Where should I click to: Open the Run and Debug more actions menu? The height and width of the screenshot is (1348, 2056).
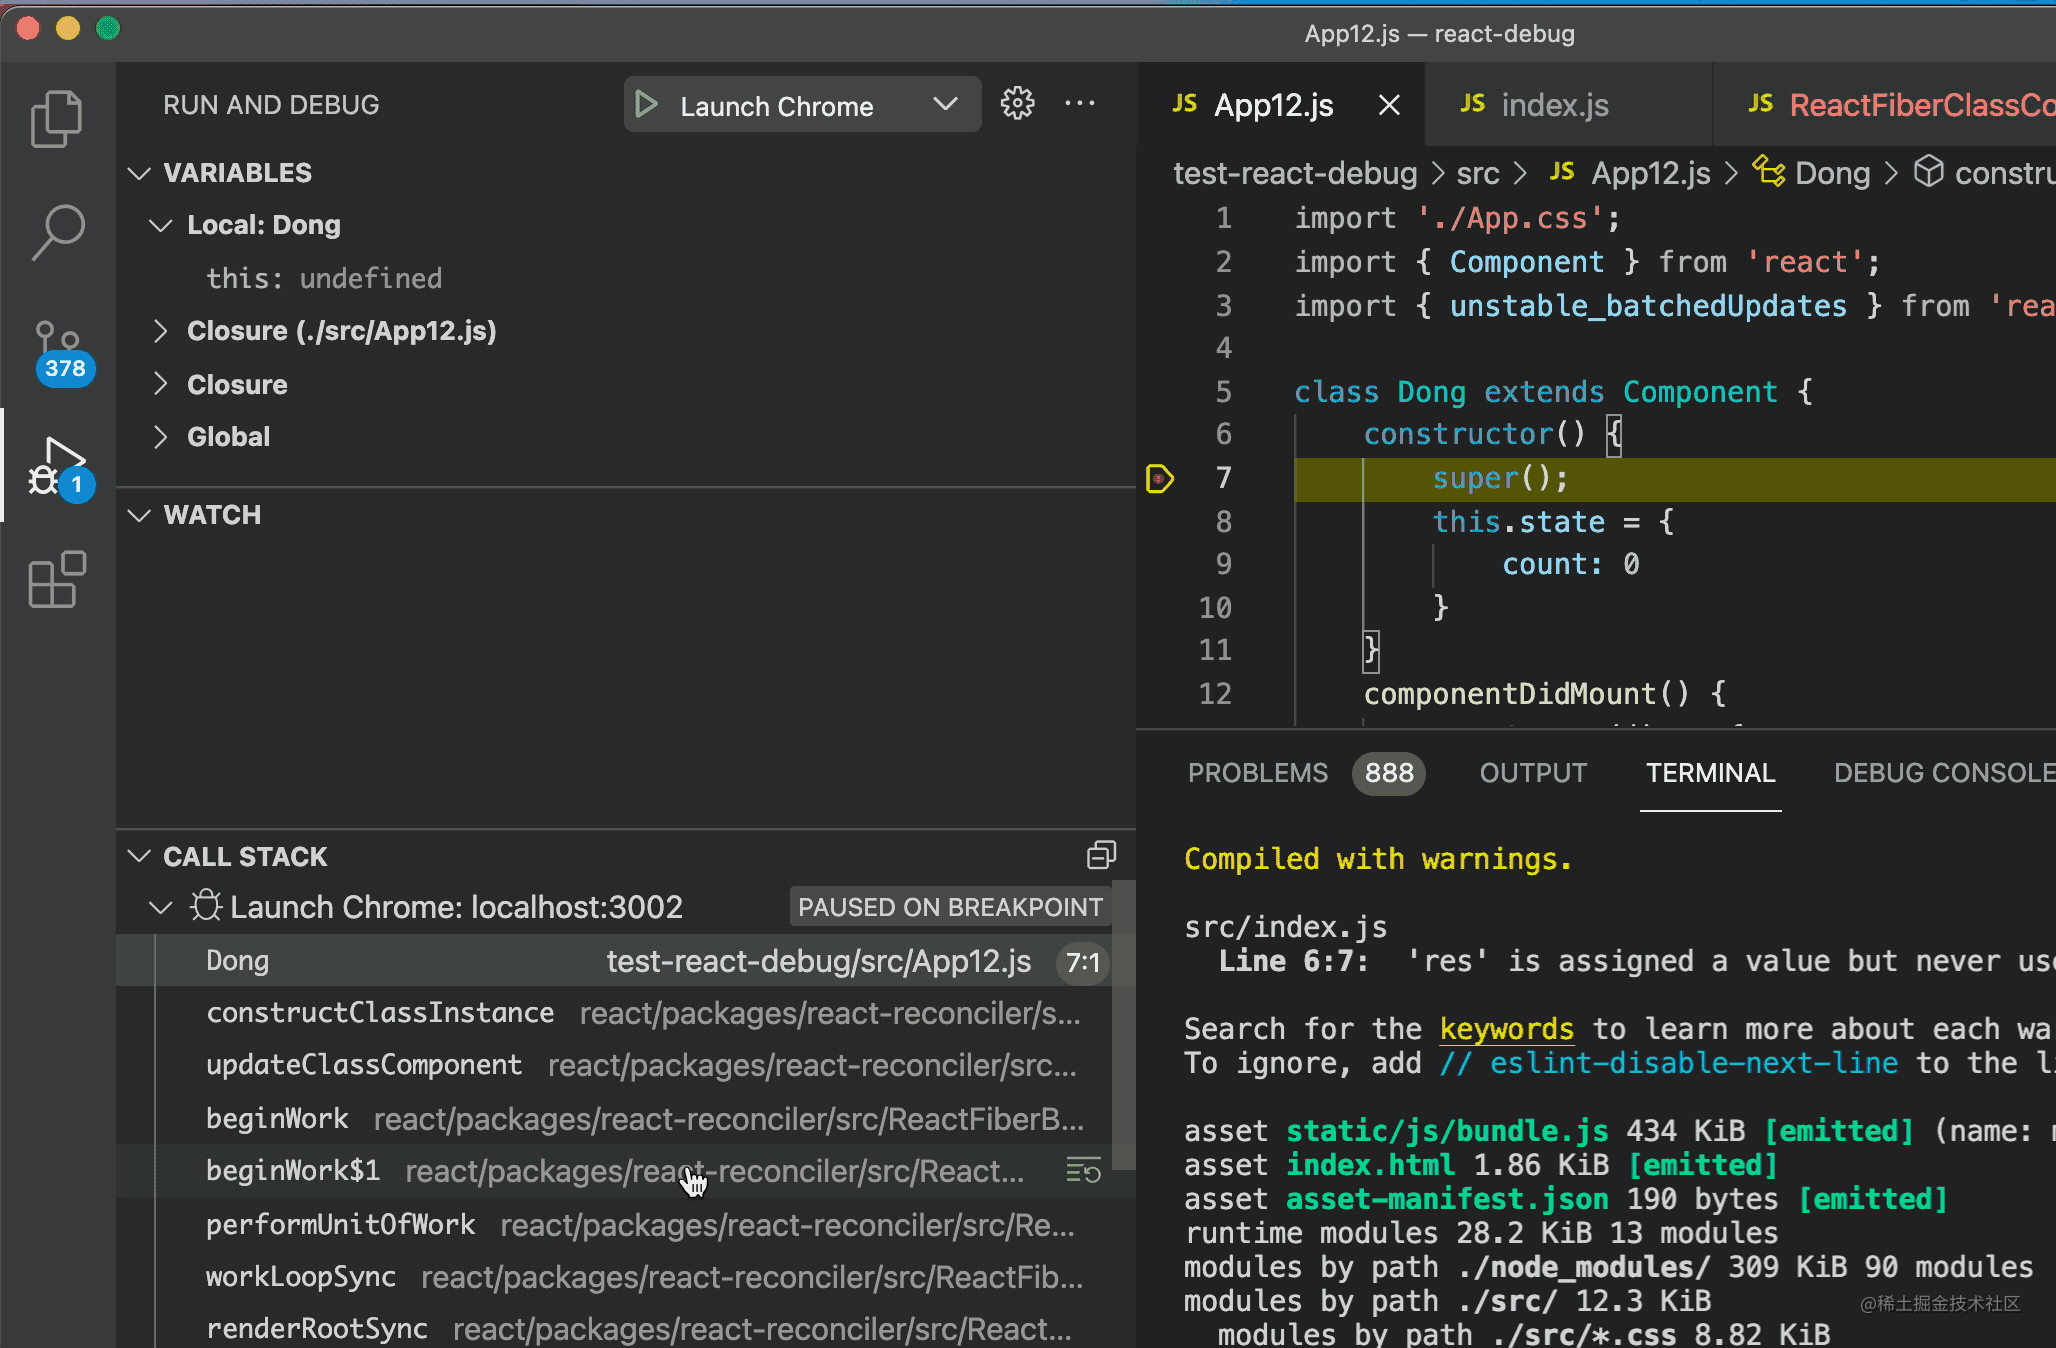[1080, 104]
